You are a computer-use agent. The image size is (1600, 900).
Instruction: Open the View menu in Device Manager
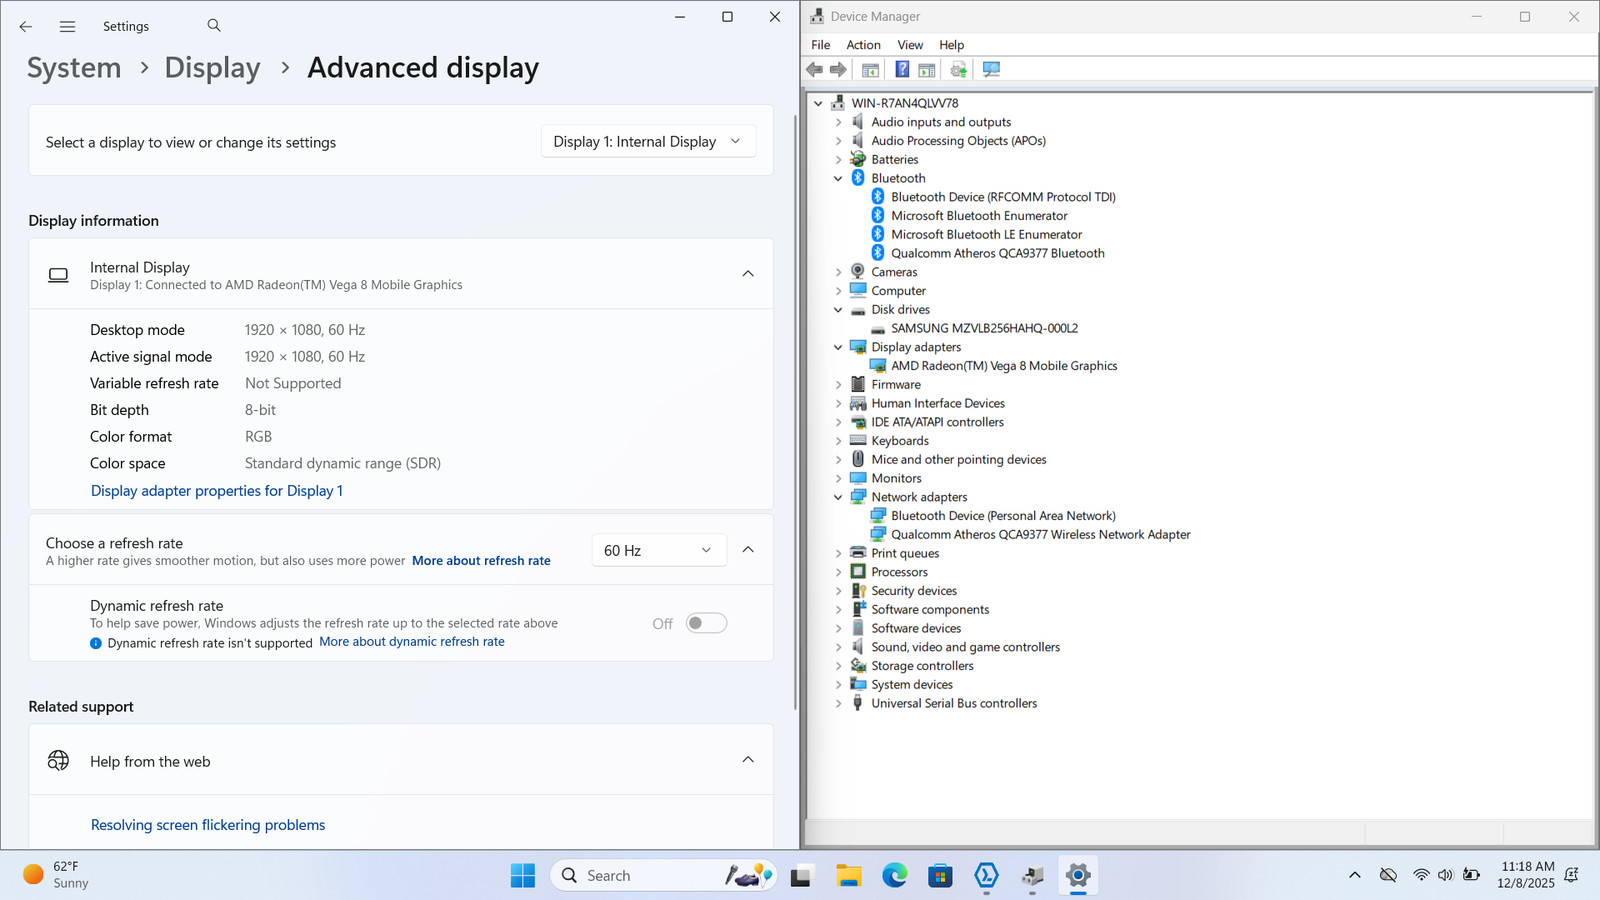(910, 45)
